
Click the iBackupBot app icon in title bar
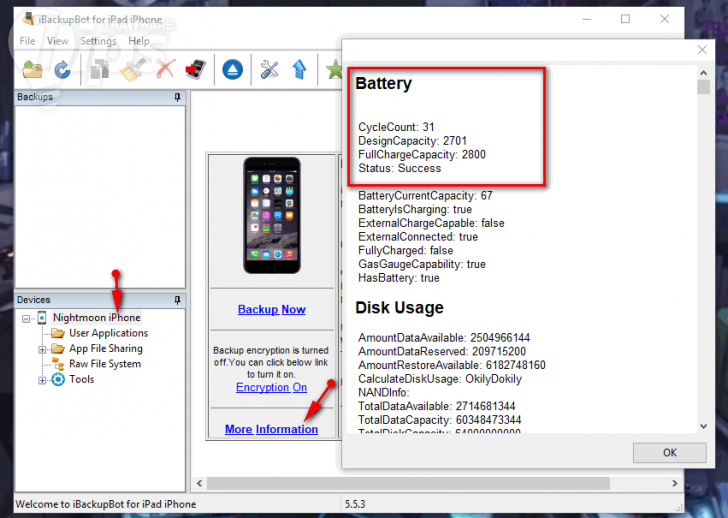click(x=29, y=19)
